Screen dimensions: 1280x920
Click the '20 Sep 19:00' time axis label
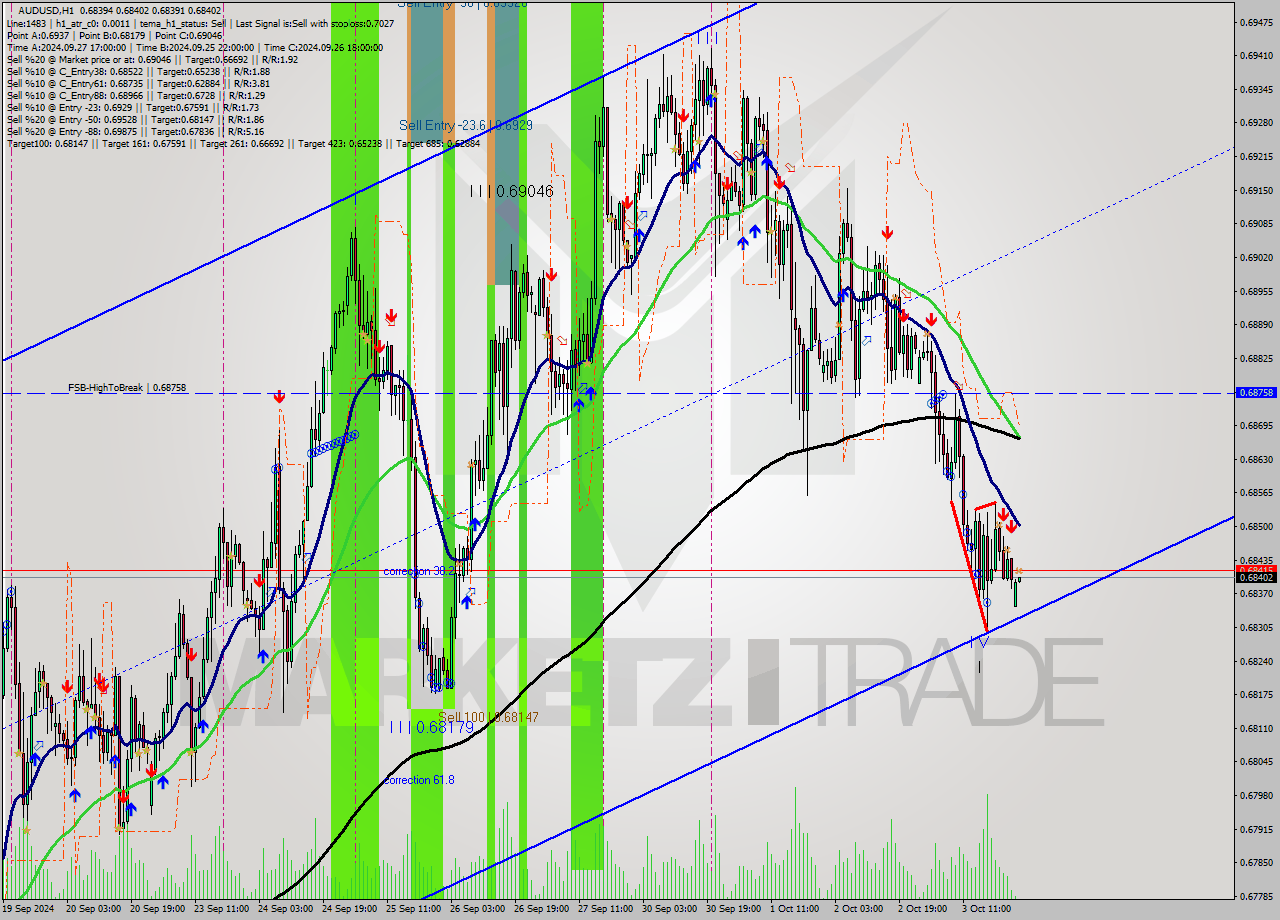point(158,910)
